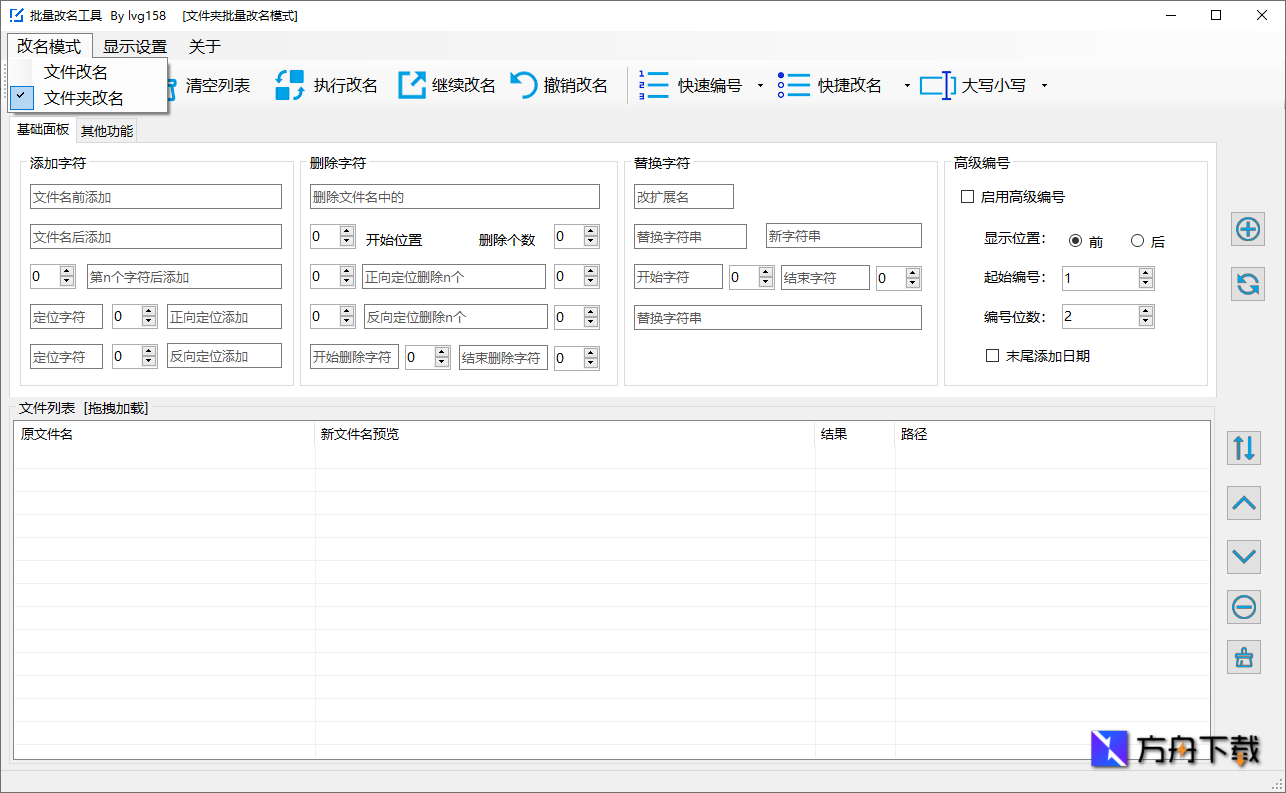Select the 后 position radio button
The width and height of the screenshot is (1286, 793).
coord(1137,240)
